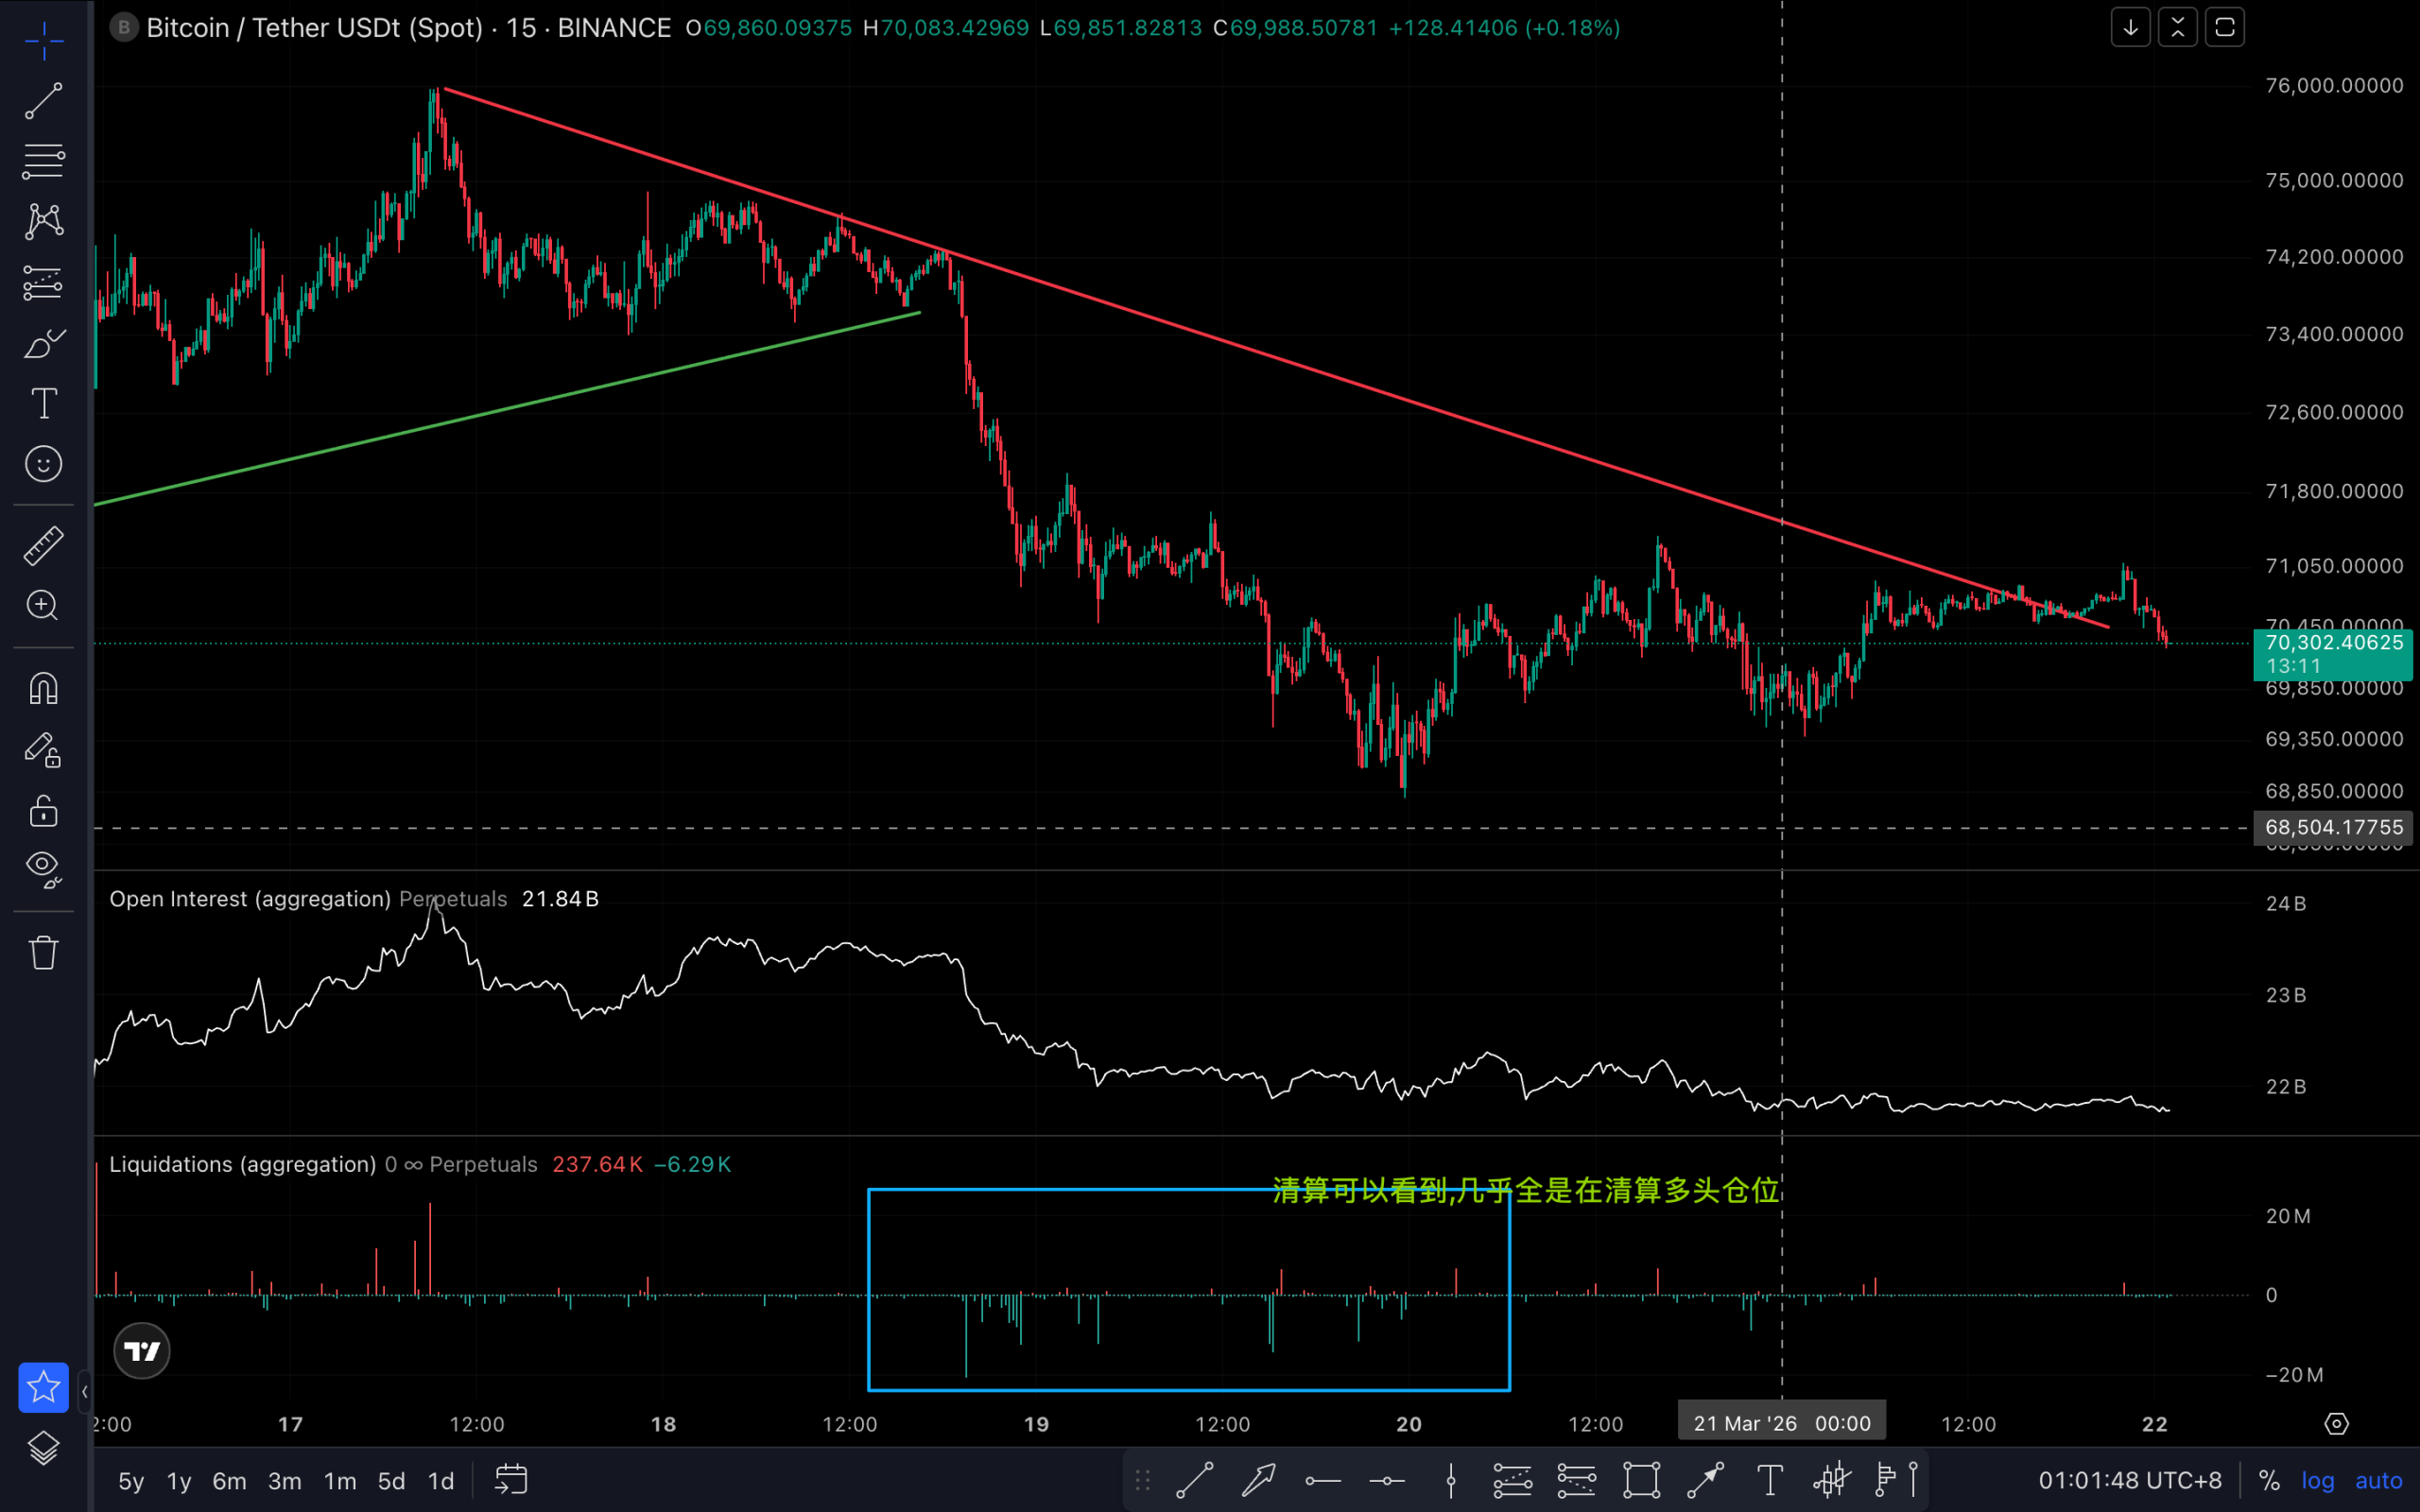2420x1512 pixels.
Task: Select the ruler measure tool
Action: coord(43,546)
